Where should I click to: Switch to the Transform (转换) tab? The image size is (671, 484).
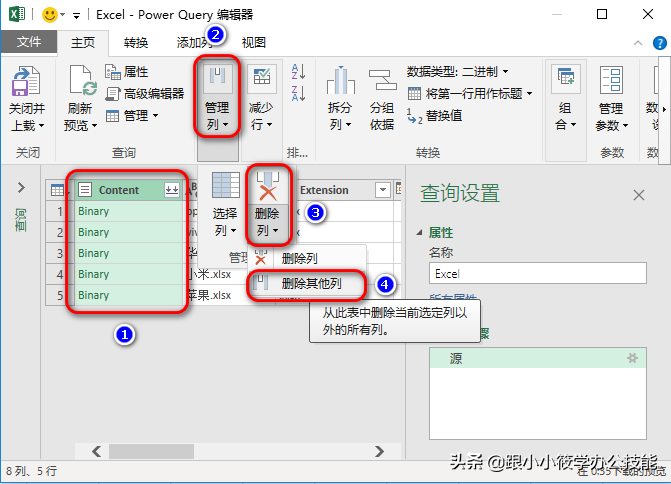(x=136, y=42)
